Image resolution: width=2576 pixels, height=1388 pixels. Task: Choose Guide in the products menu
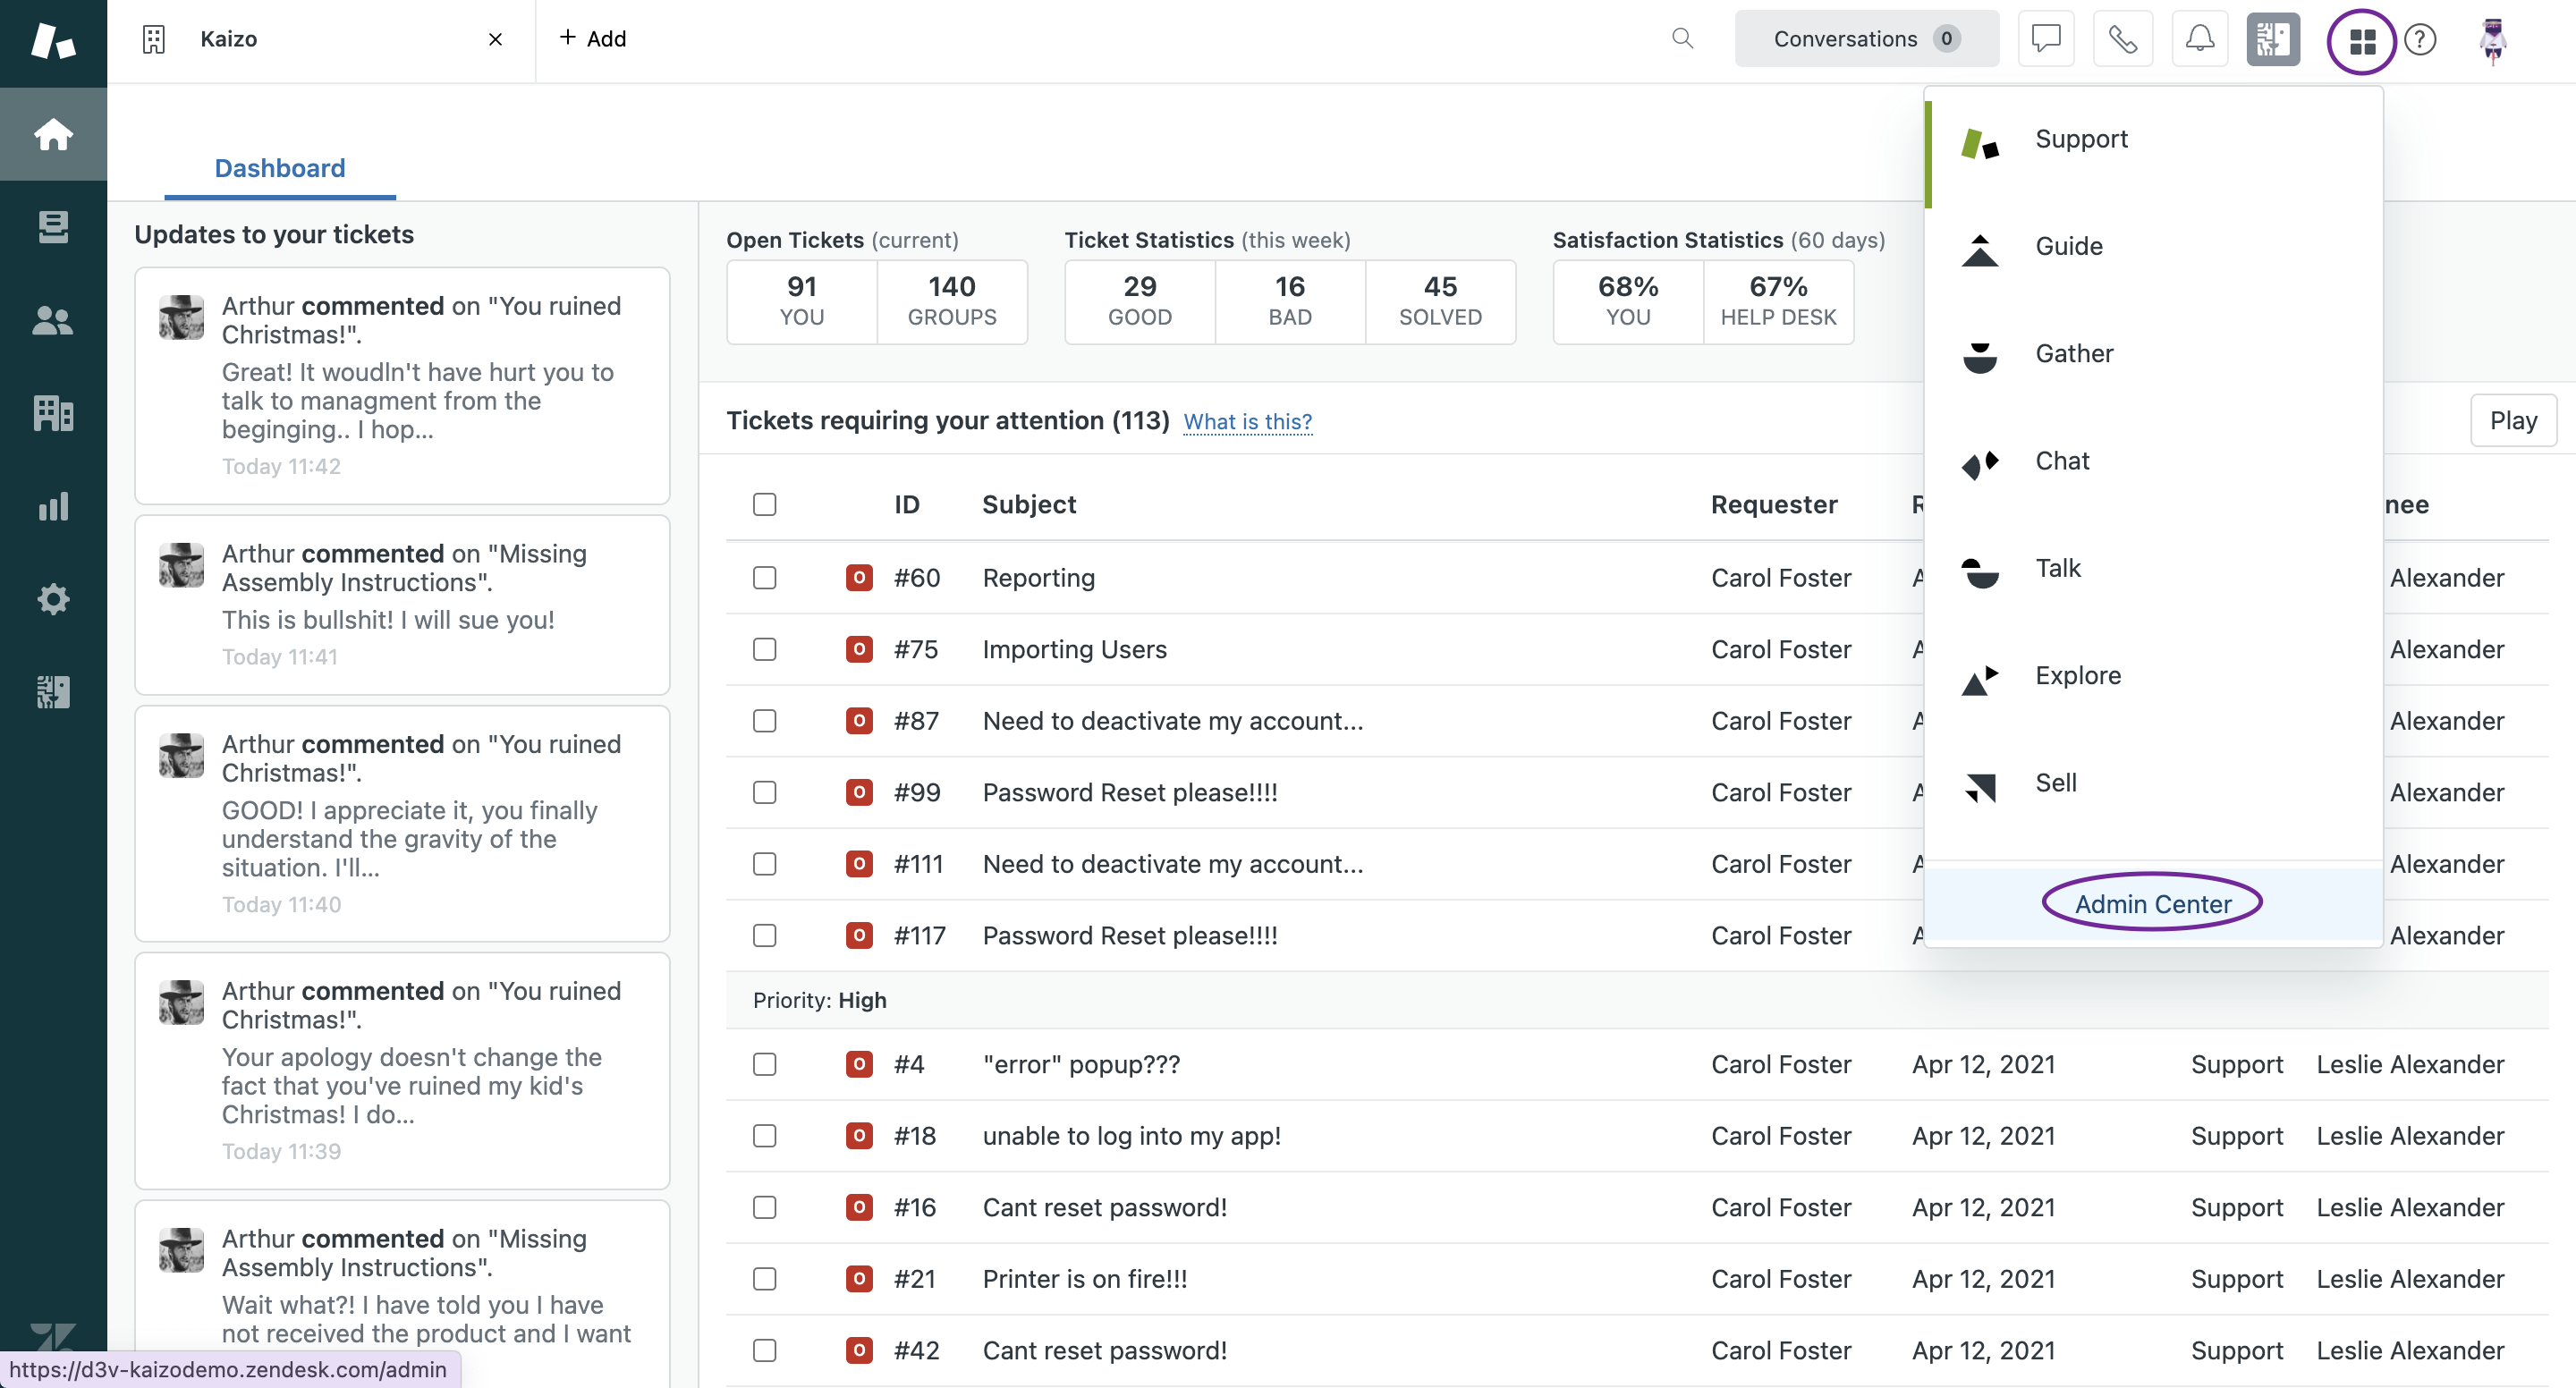2152,246
